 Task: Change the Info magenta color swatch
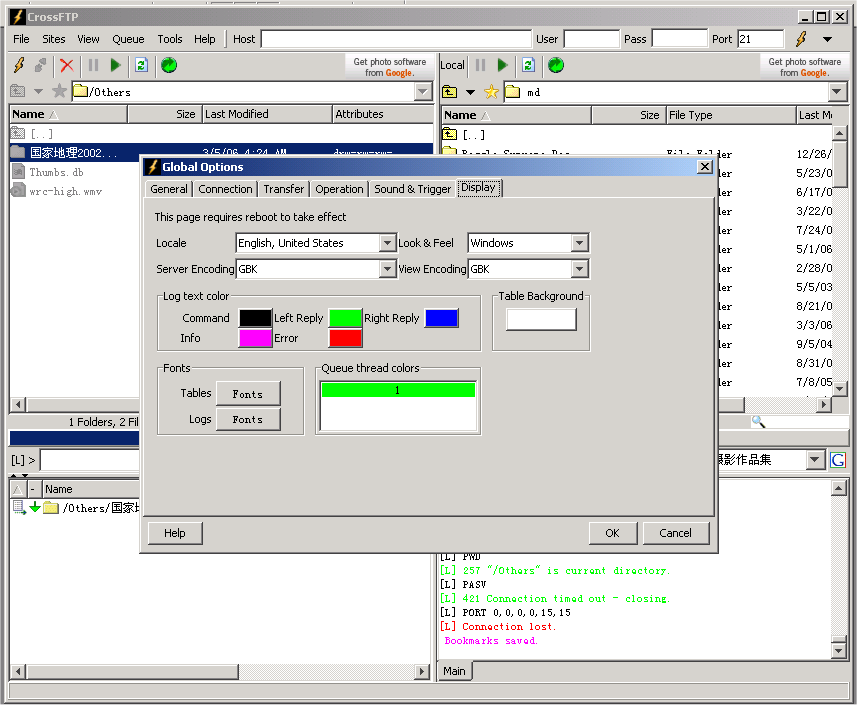[255, 338]
